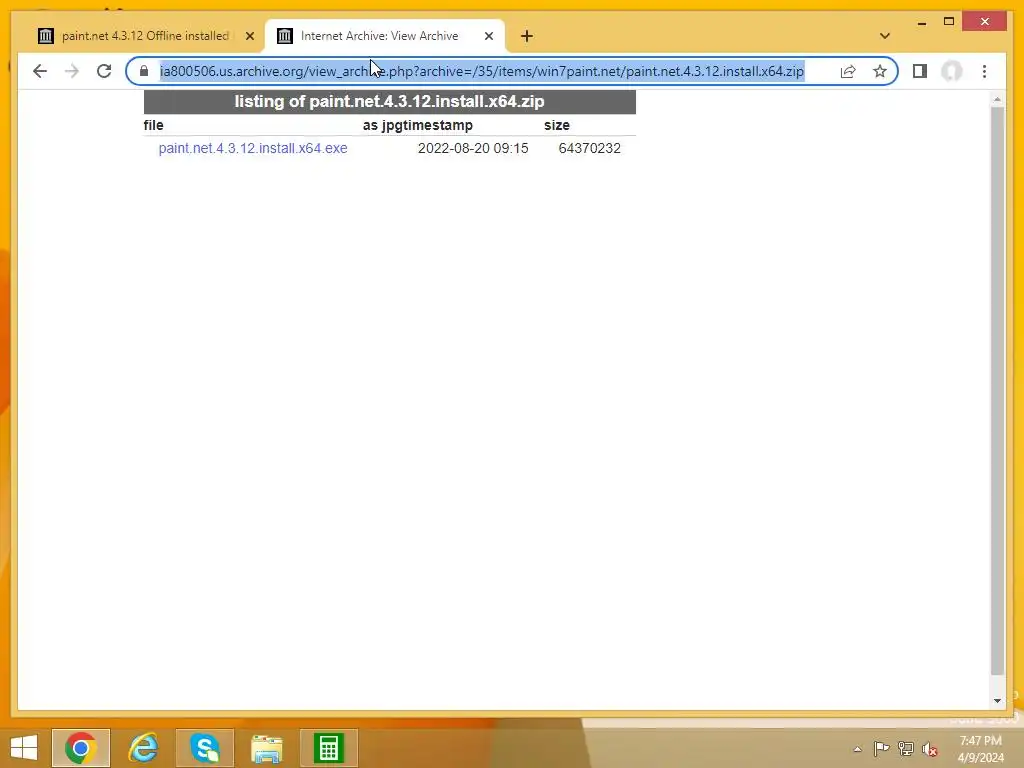Click the listing of paint.net.4.3.12.install.x64.zip heading

tap(389, 102)
